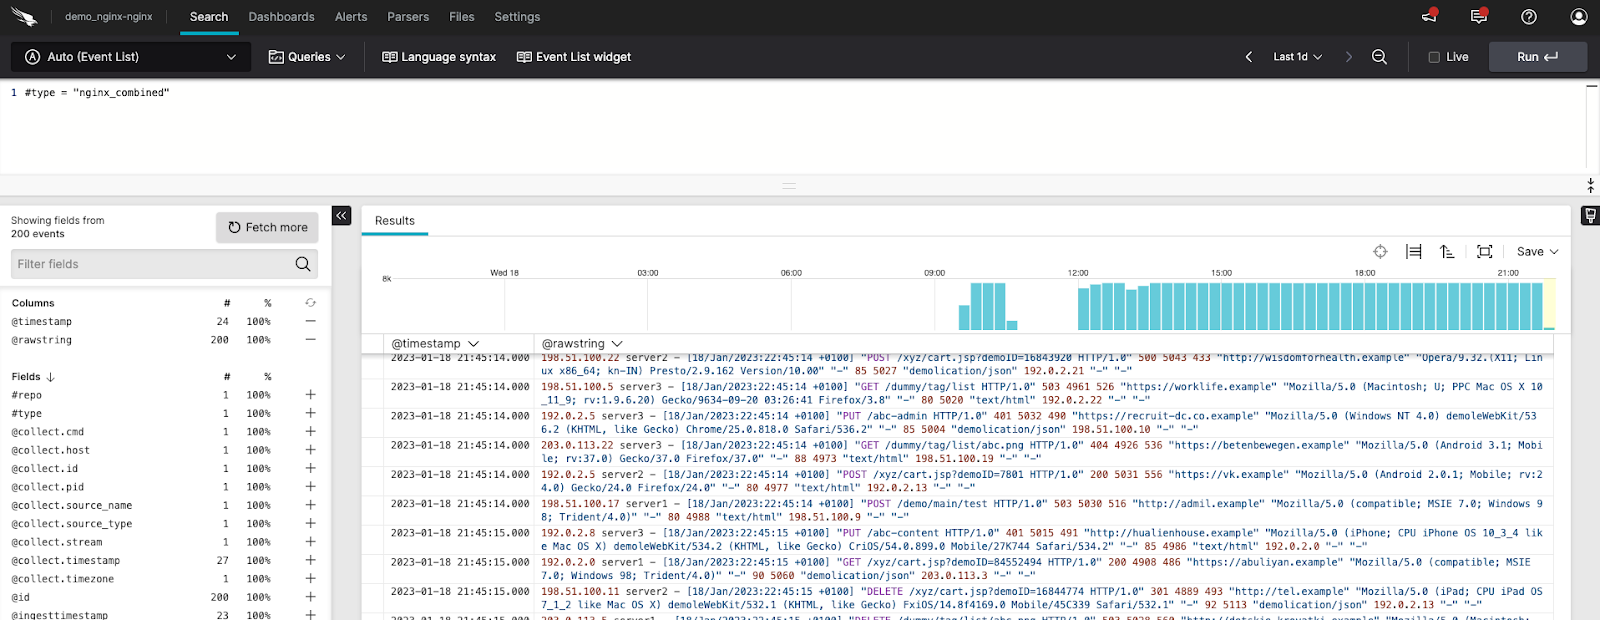Click the query editor resize arrows icon
The image size is (1600, 620).
(x=1590, y=186)
